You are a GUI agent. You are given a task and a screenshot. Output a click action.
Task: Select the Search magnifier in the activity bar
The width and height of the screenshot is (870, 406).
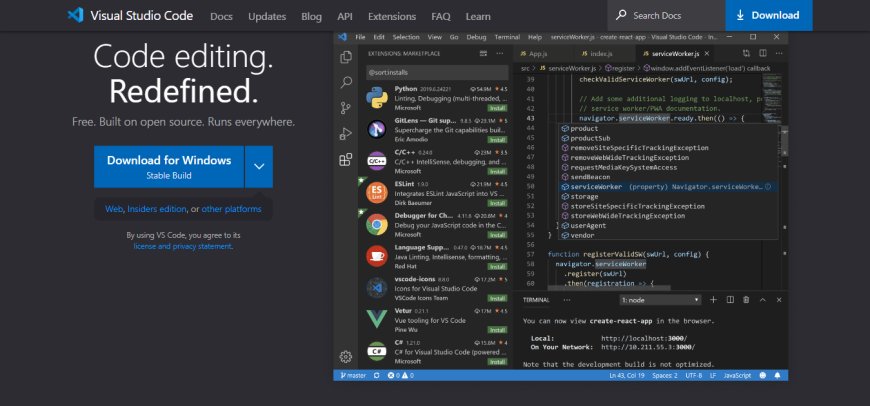coord(346,83)
